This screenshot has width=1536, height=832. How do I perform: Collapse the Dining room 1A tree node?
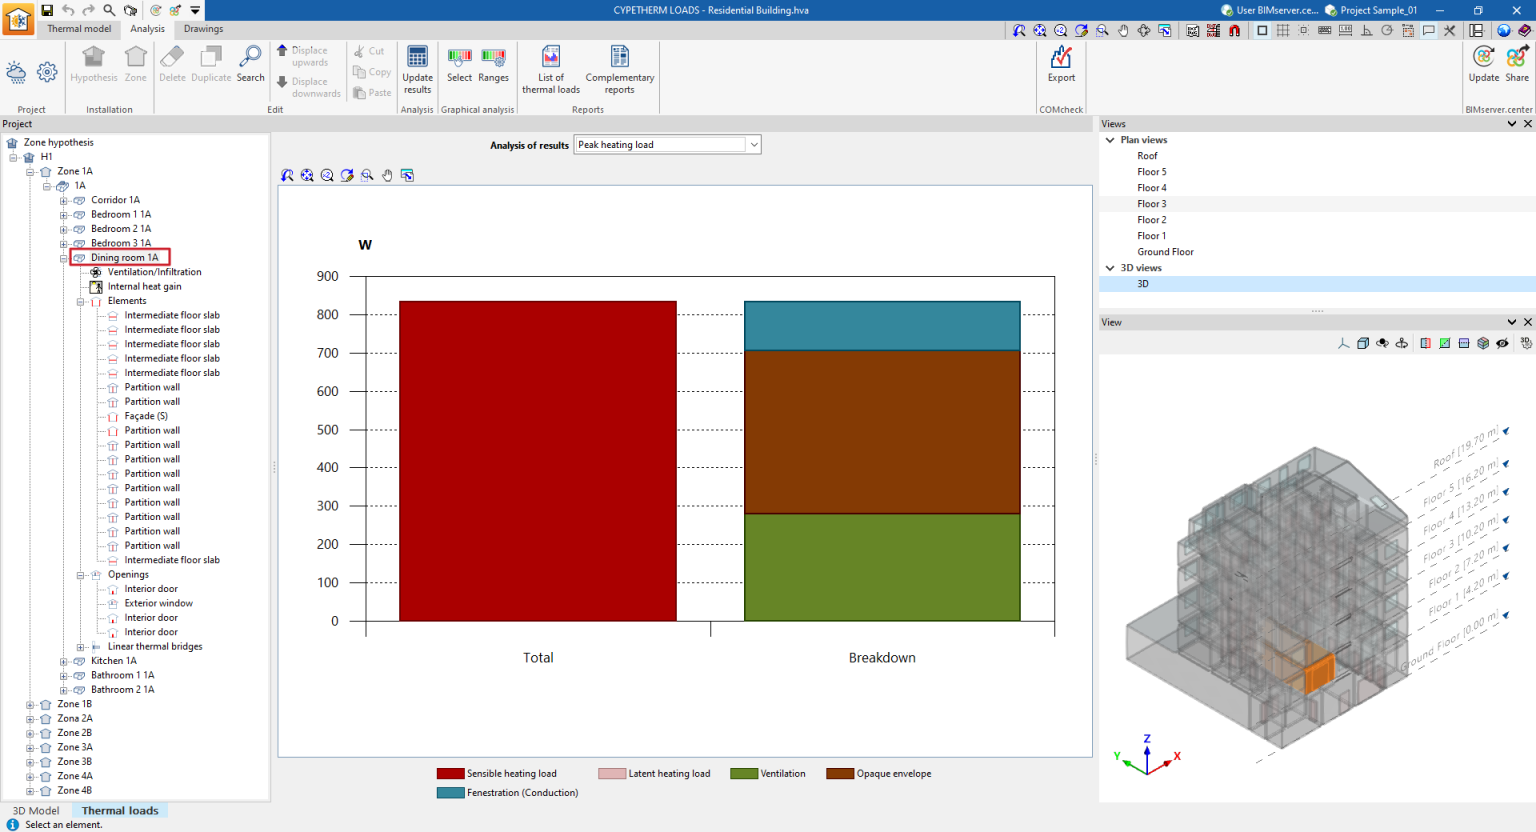tap(62, 257)
